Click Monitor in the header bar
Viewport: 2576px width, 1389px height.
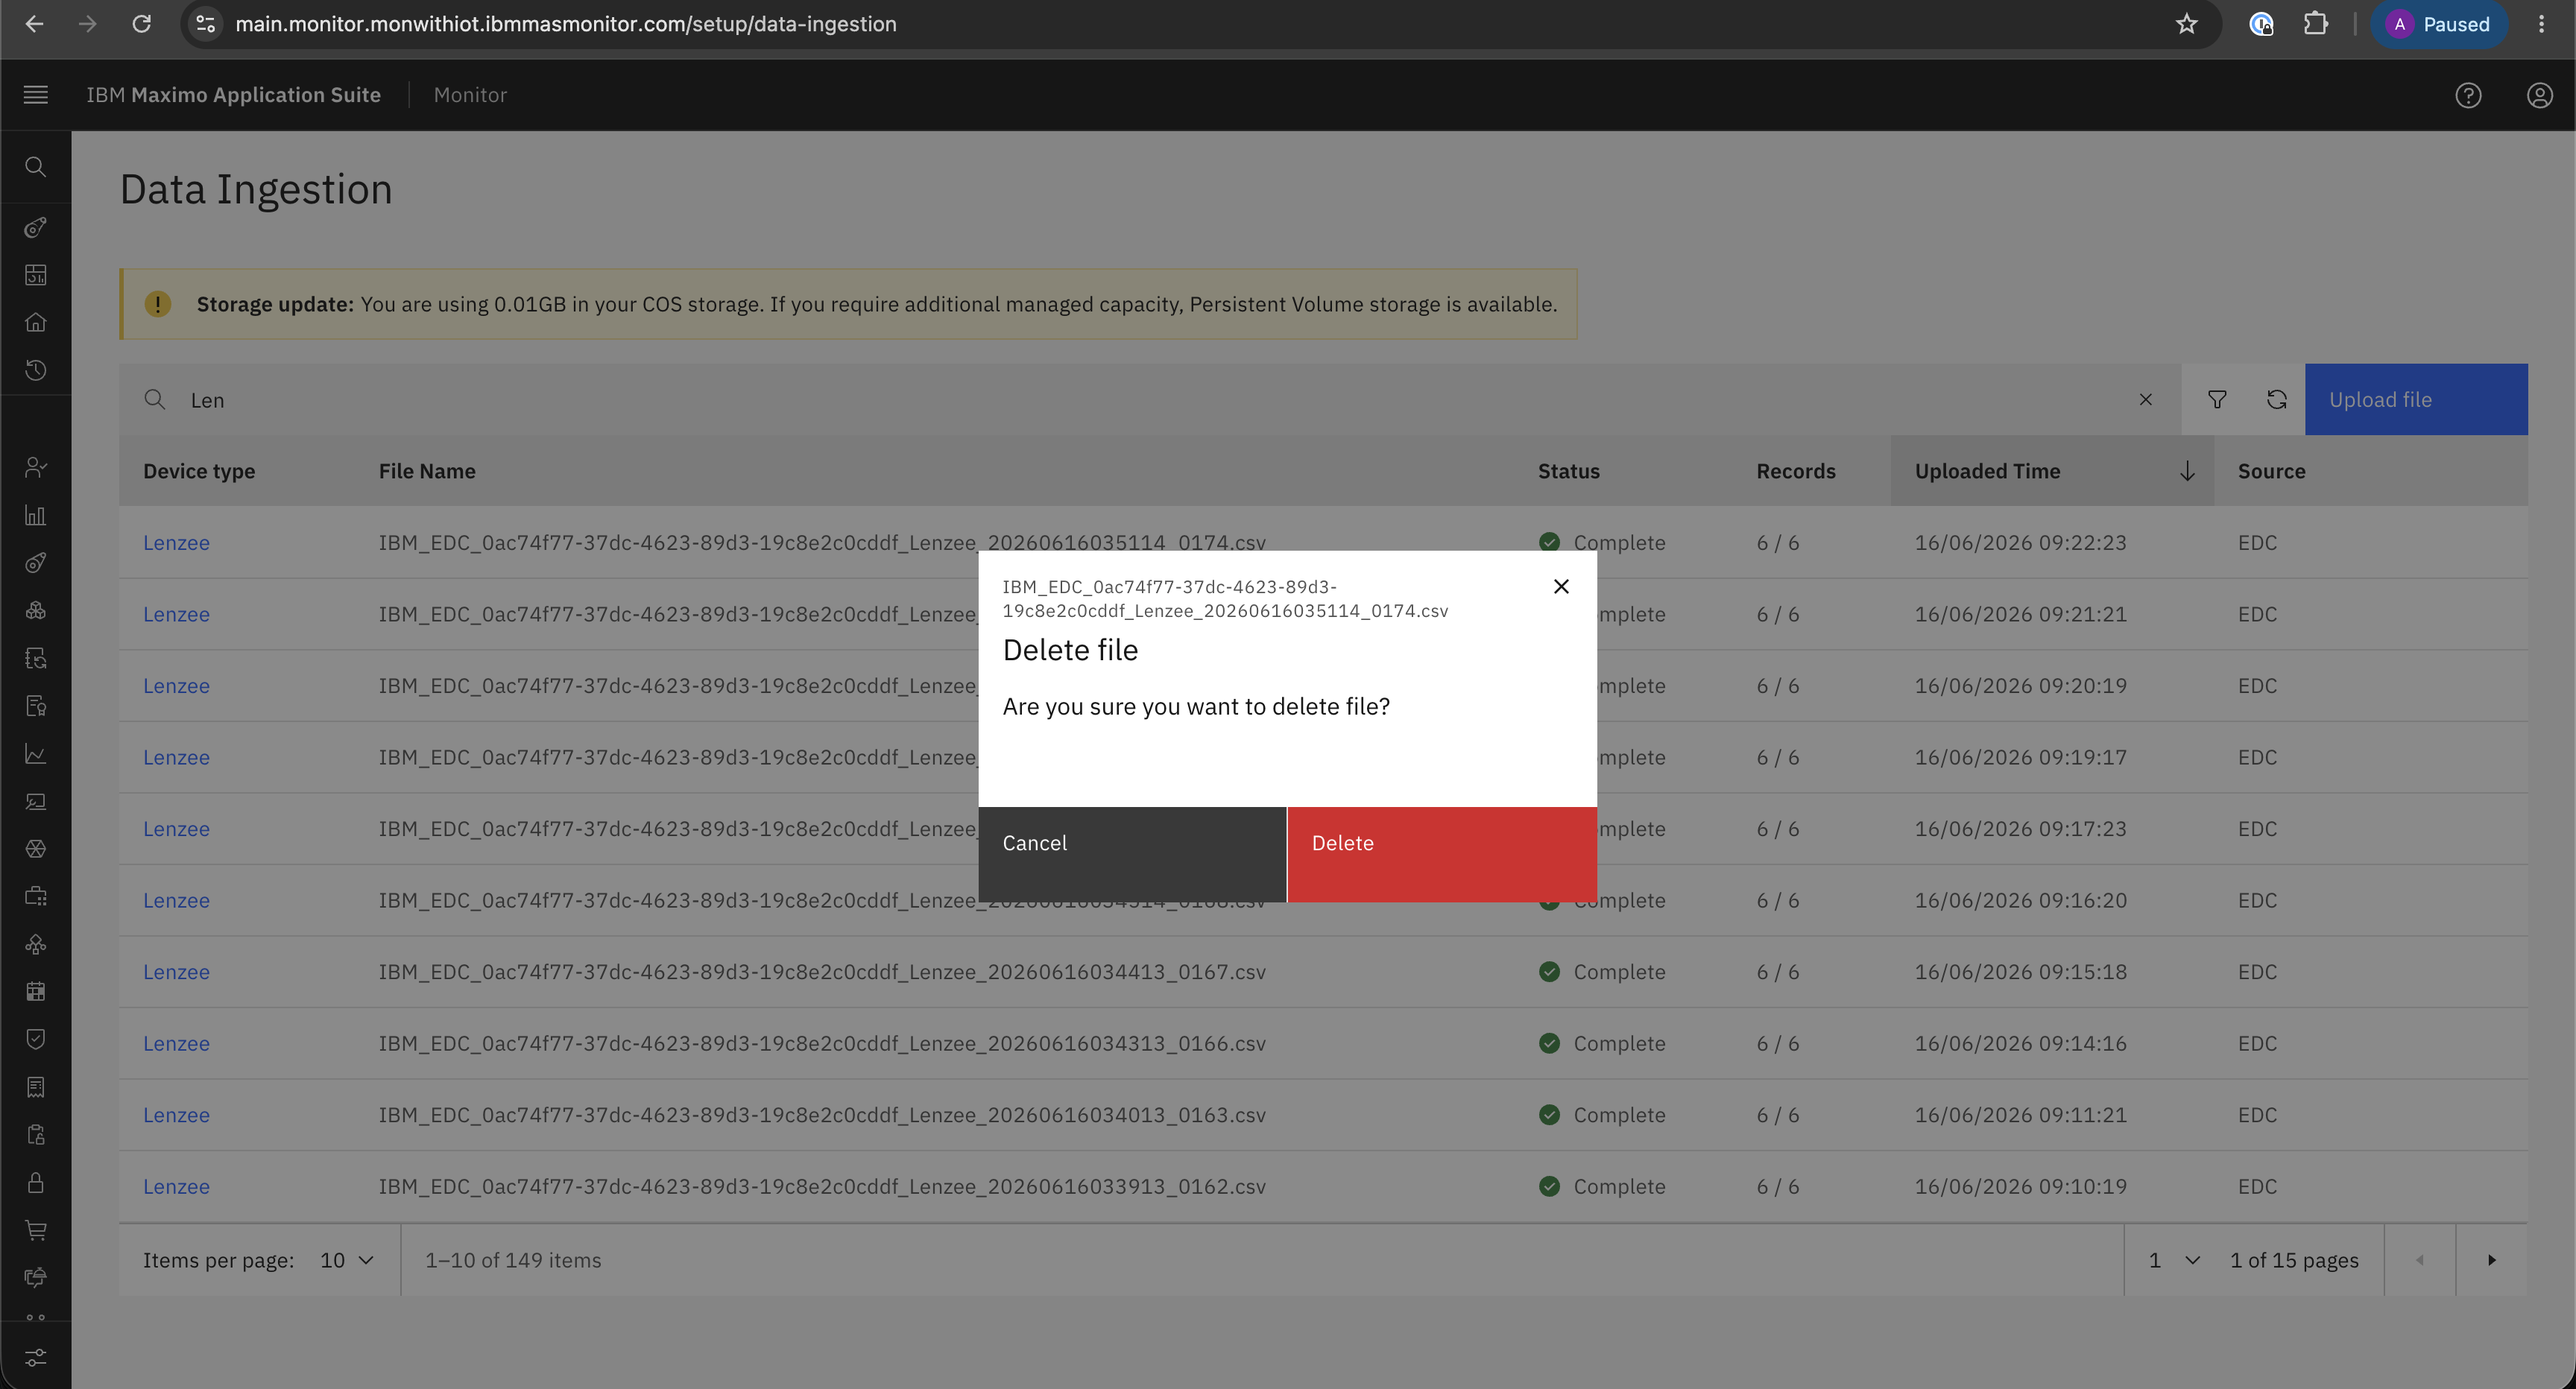click(470, 95)
